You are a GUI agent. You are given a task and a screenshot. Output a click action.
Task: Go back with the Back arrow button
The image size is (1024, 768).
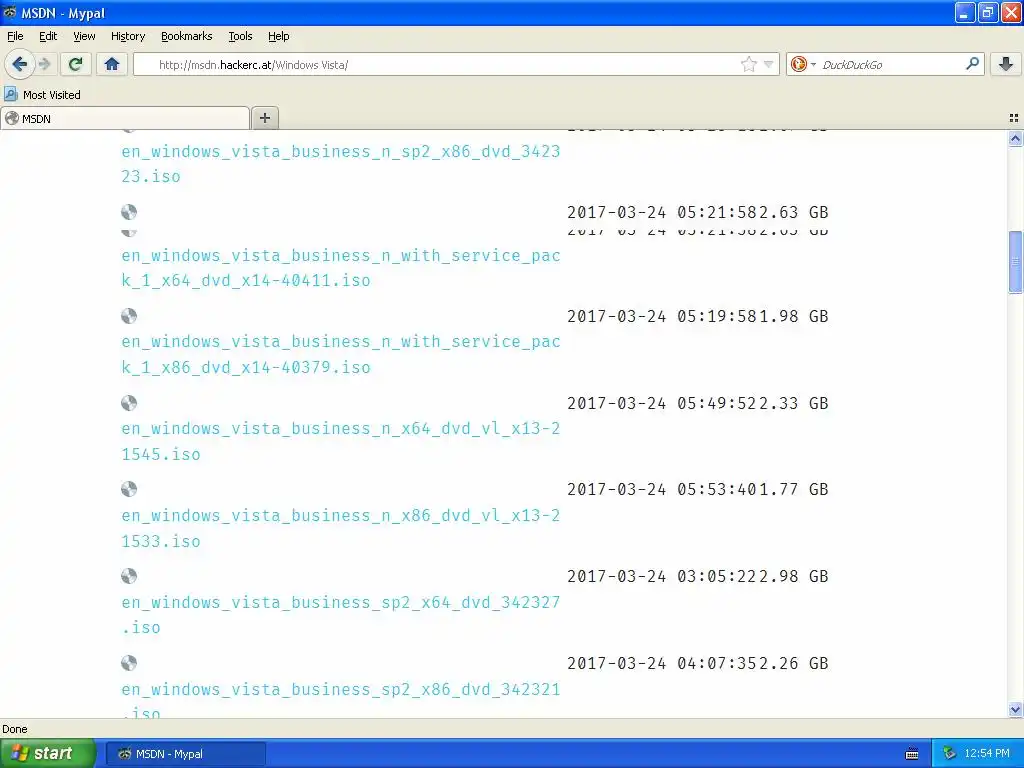coord(19,64)
